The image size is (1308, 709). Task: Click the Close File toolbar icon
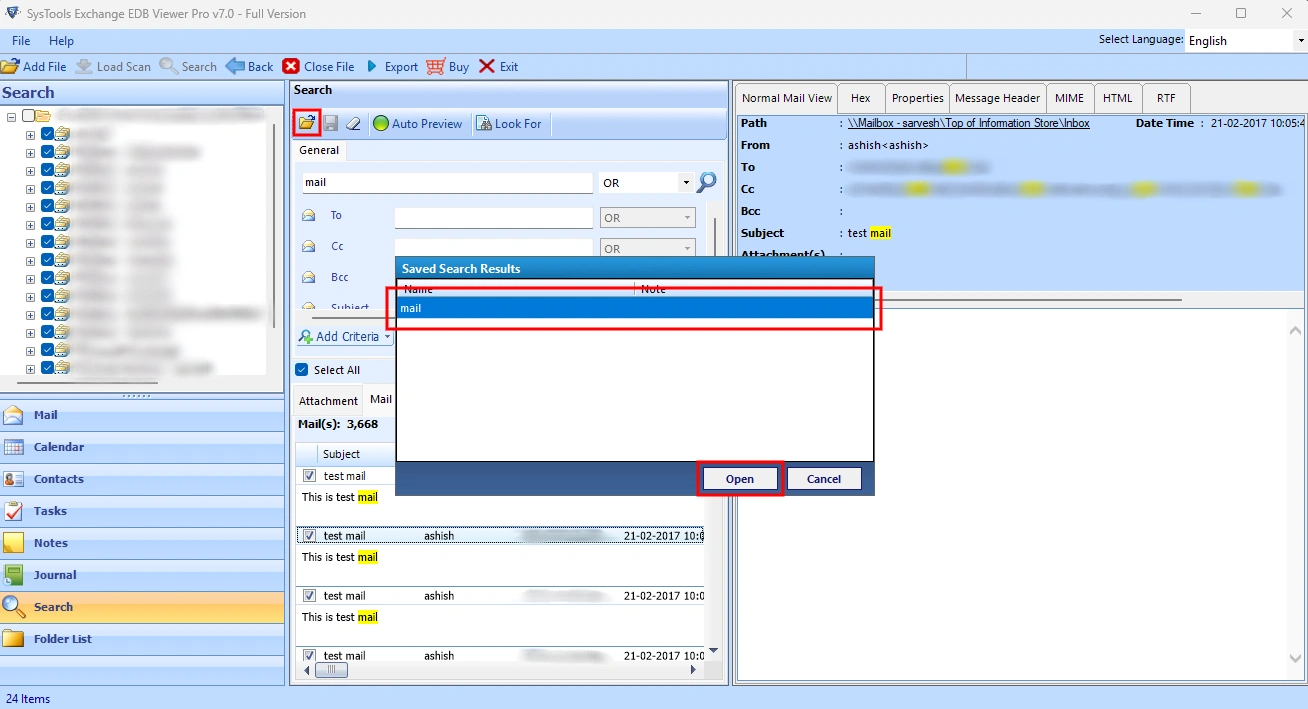[291, 66]
